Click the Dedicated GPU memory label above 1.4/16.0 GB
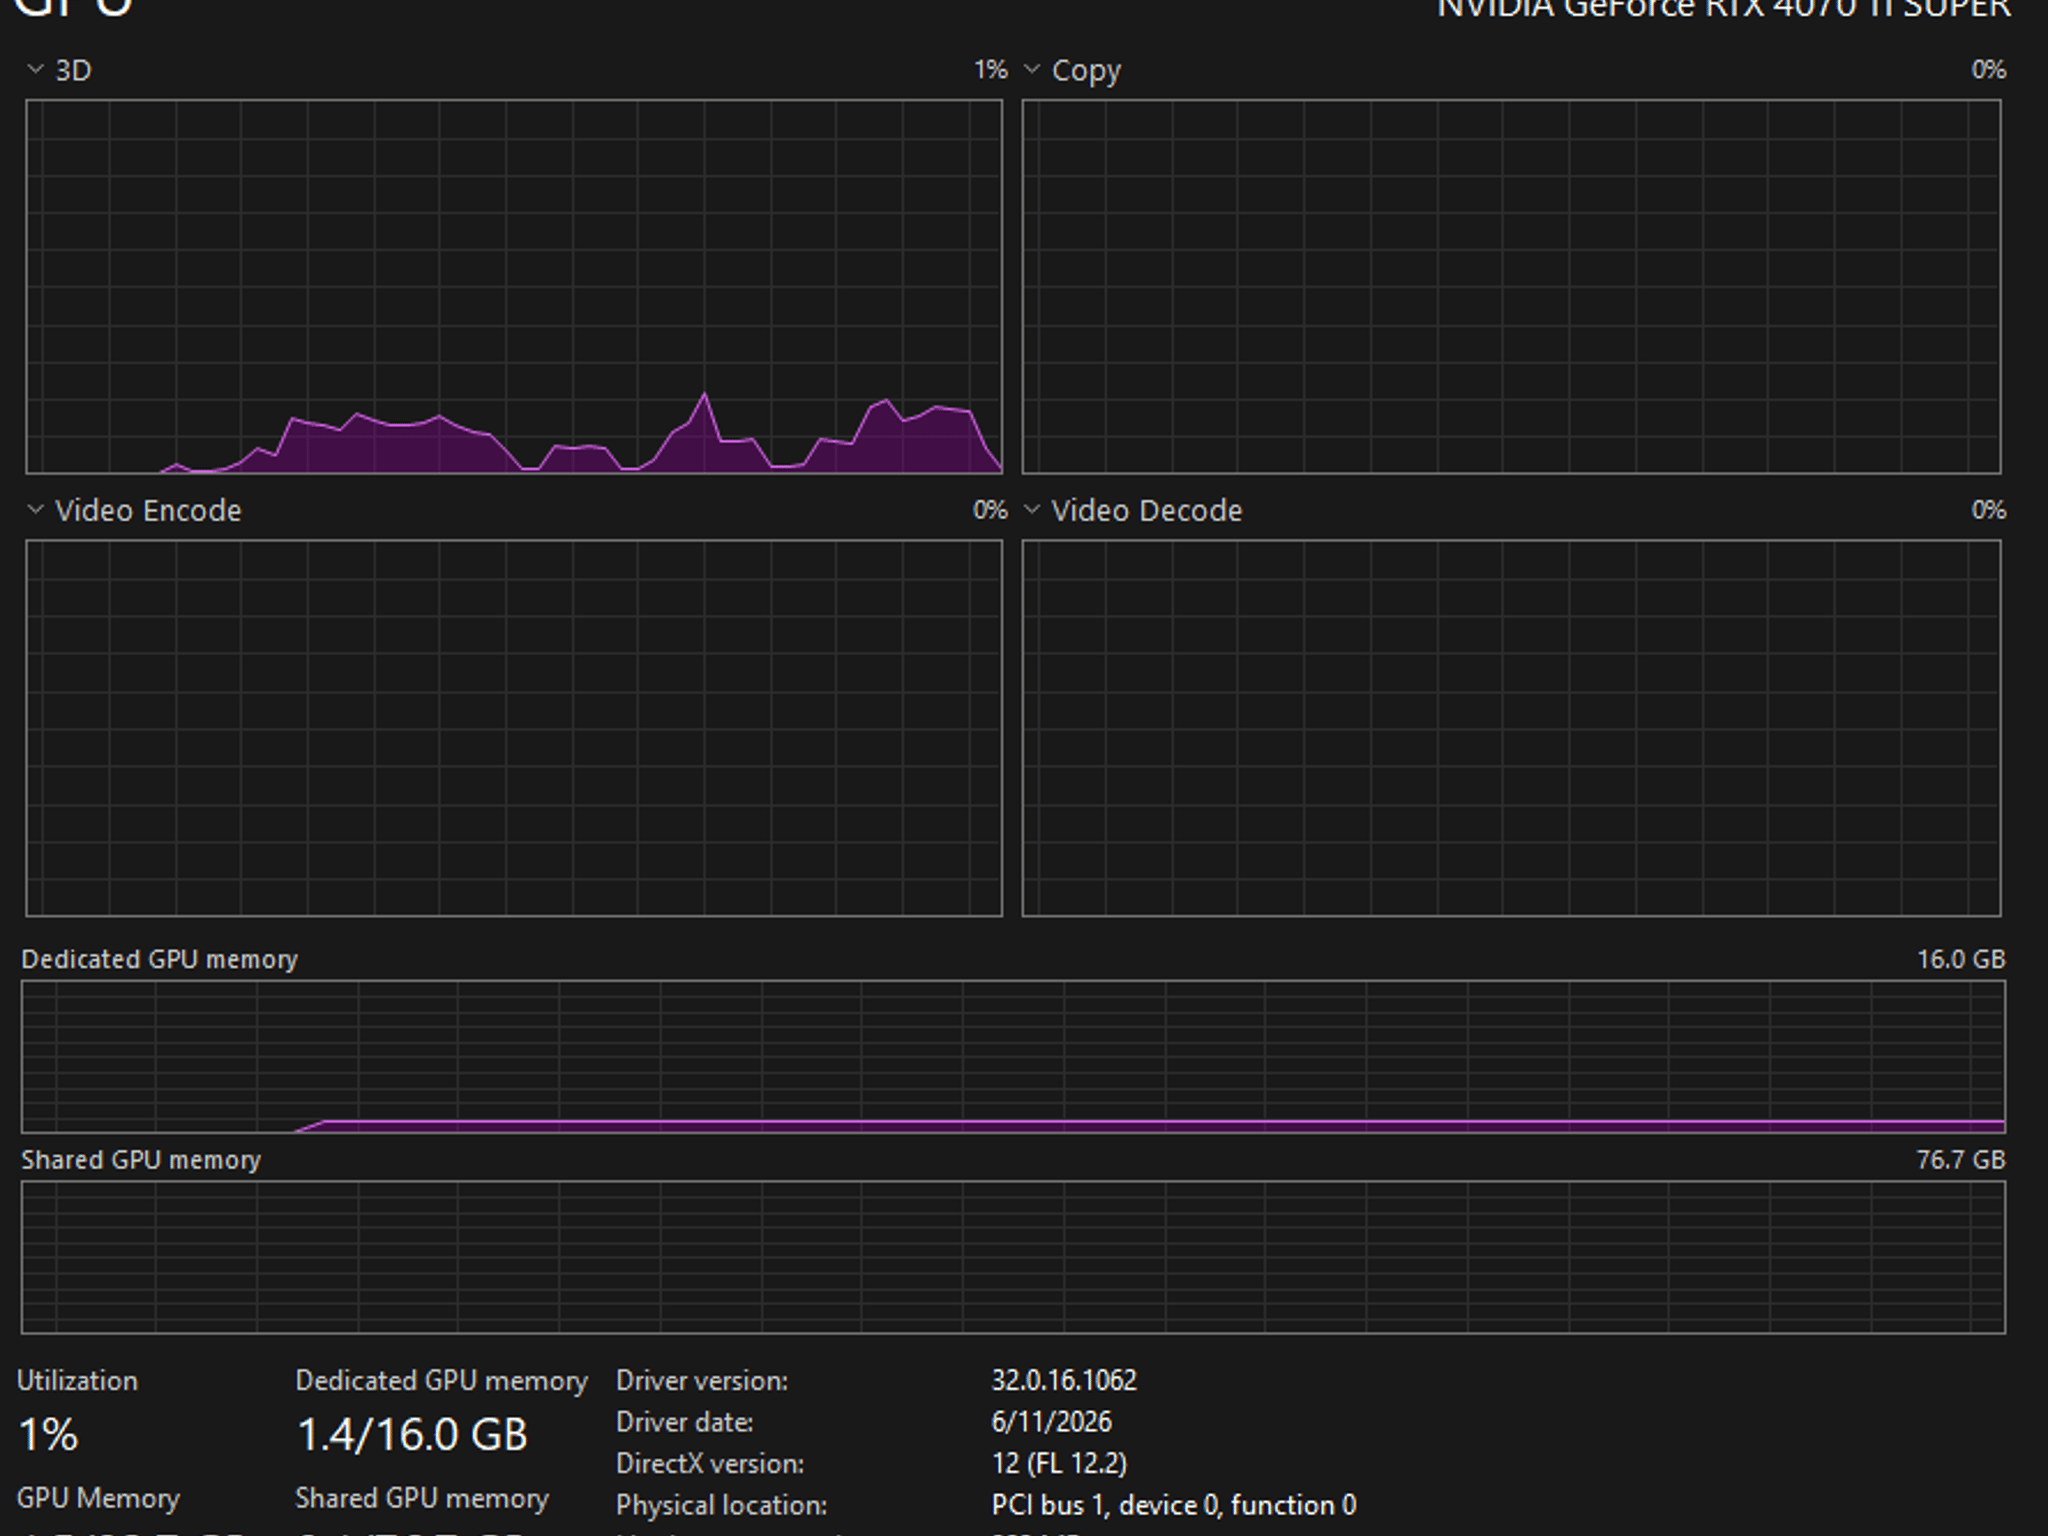The height and width of the screenshot is (1536, 2048). click(441, 1381)
